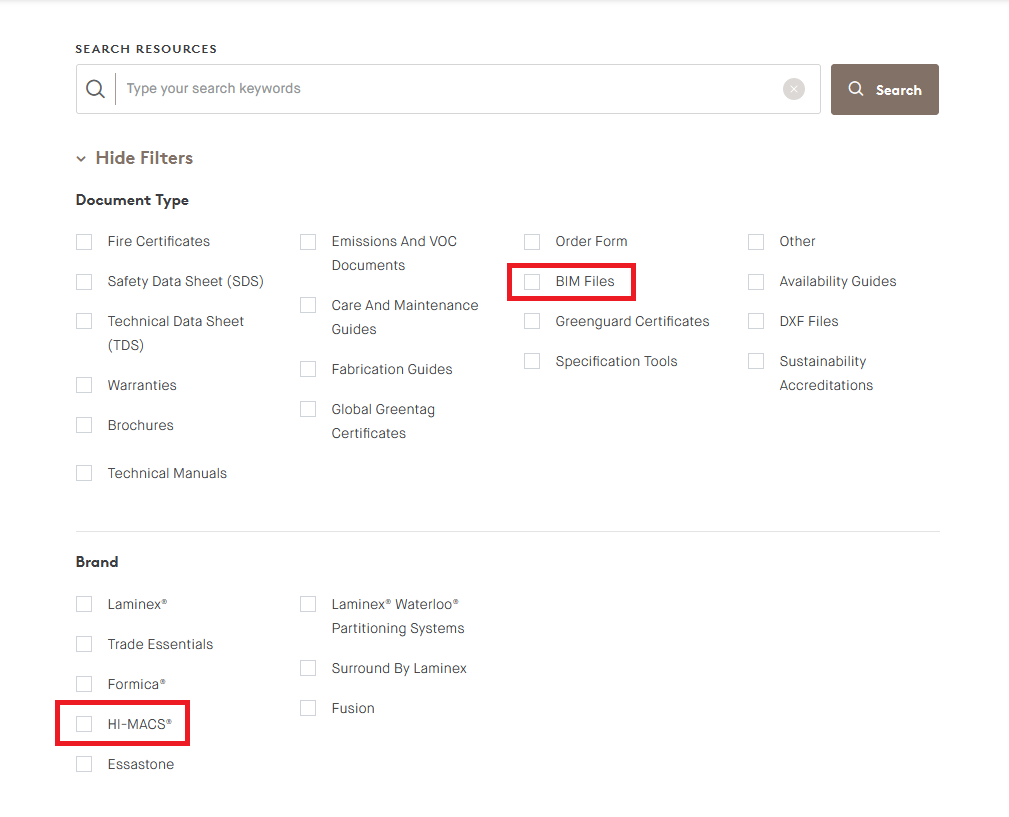Enable the Brochures filter
Image resolution: width=1009 pixels, height=817 pixels.
click(84, 425)
